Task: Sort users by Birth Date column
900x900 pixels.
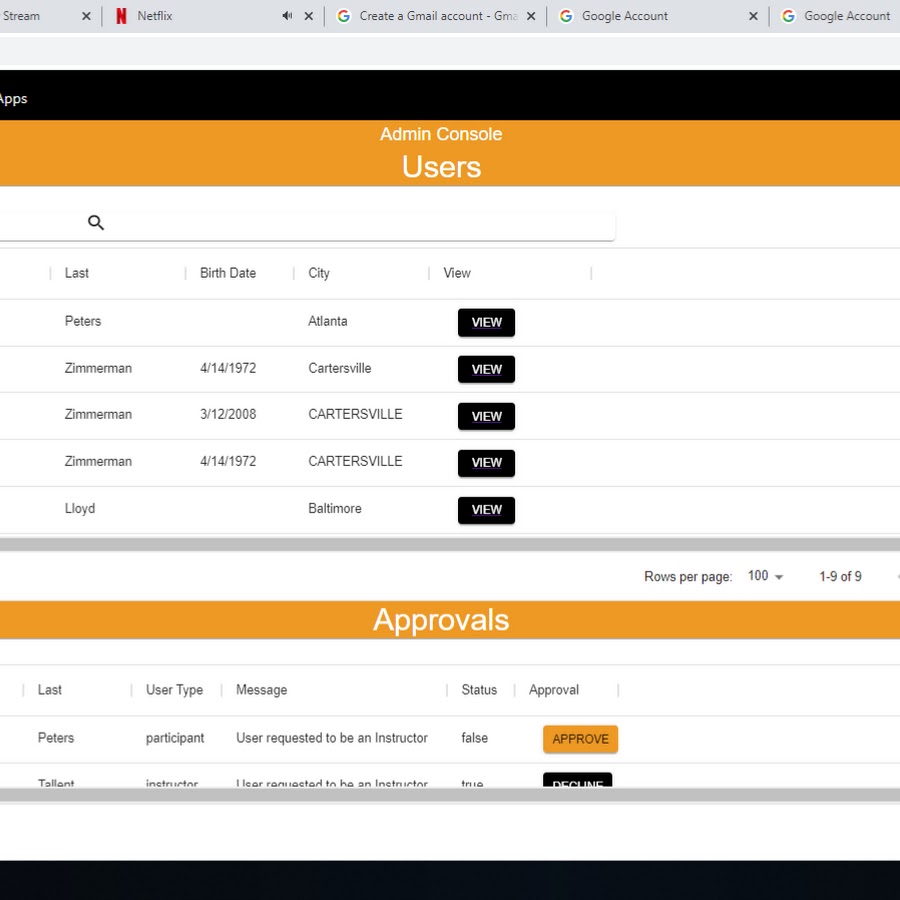Action: [x=228, y=273]
